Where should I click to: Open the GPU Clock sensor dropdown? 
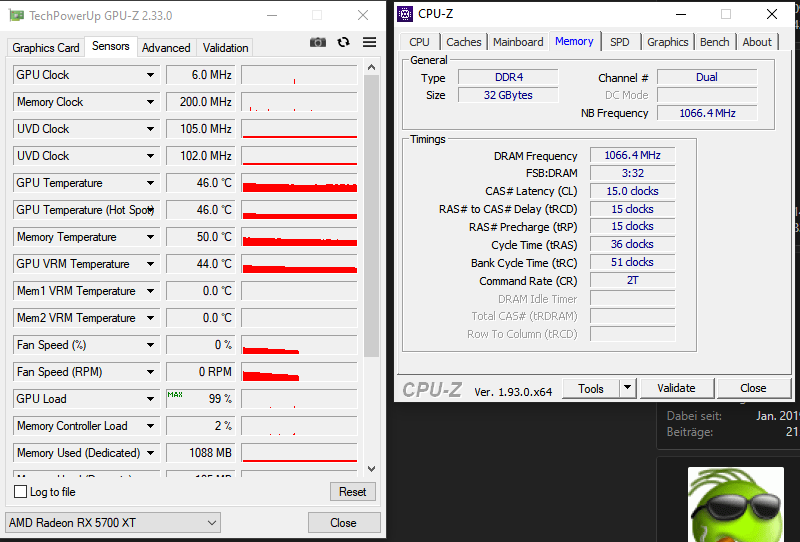[x=150, y=75]
